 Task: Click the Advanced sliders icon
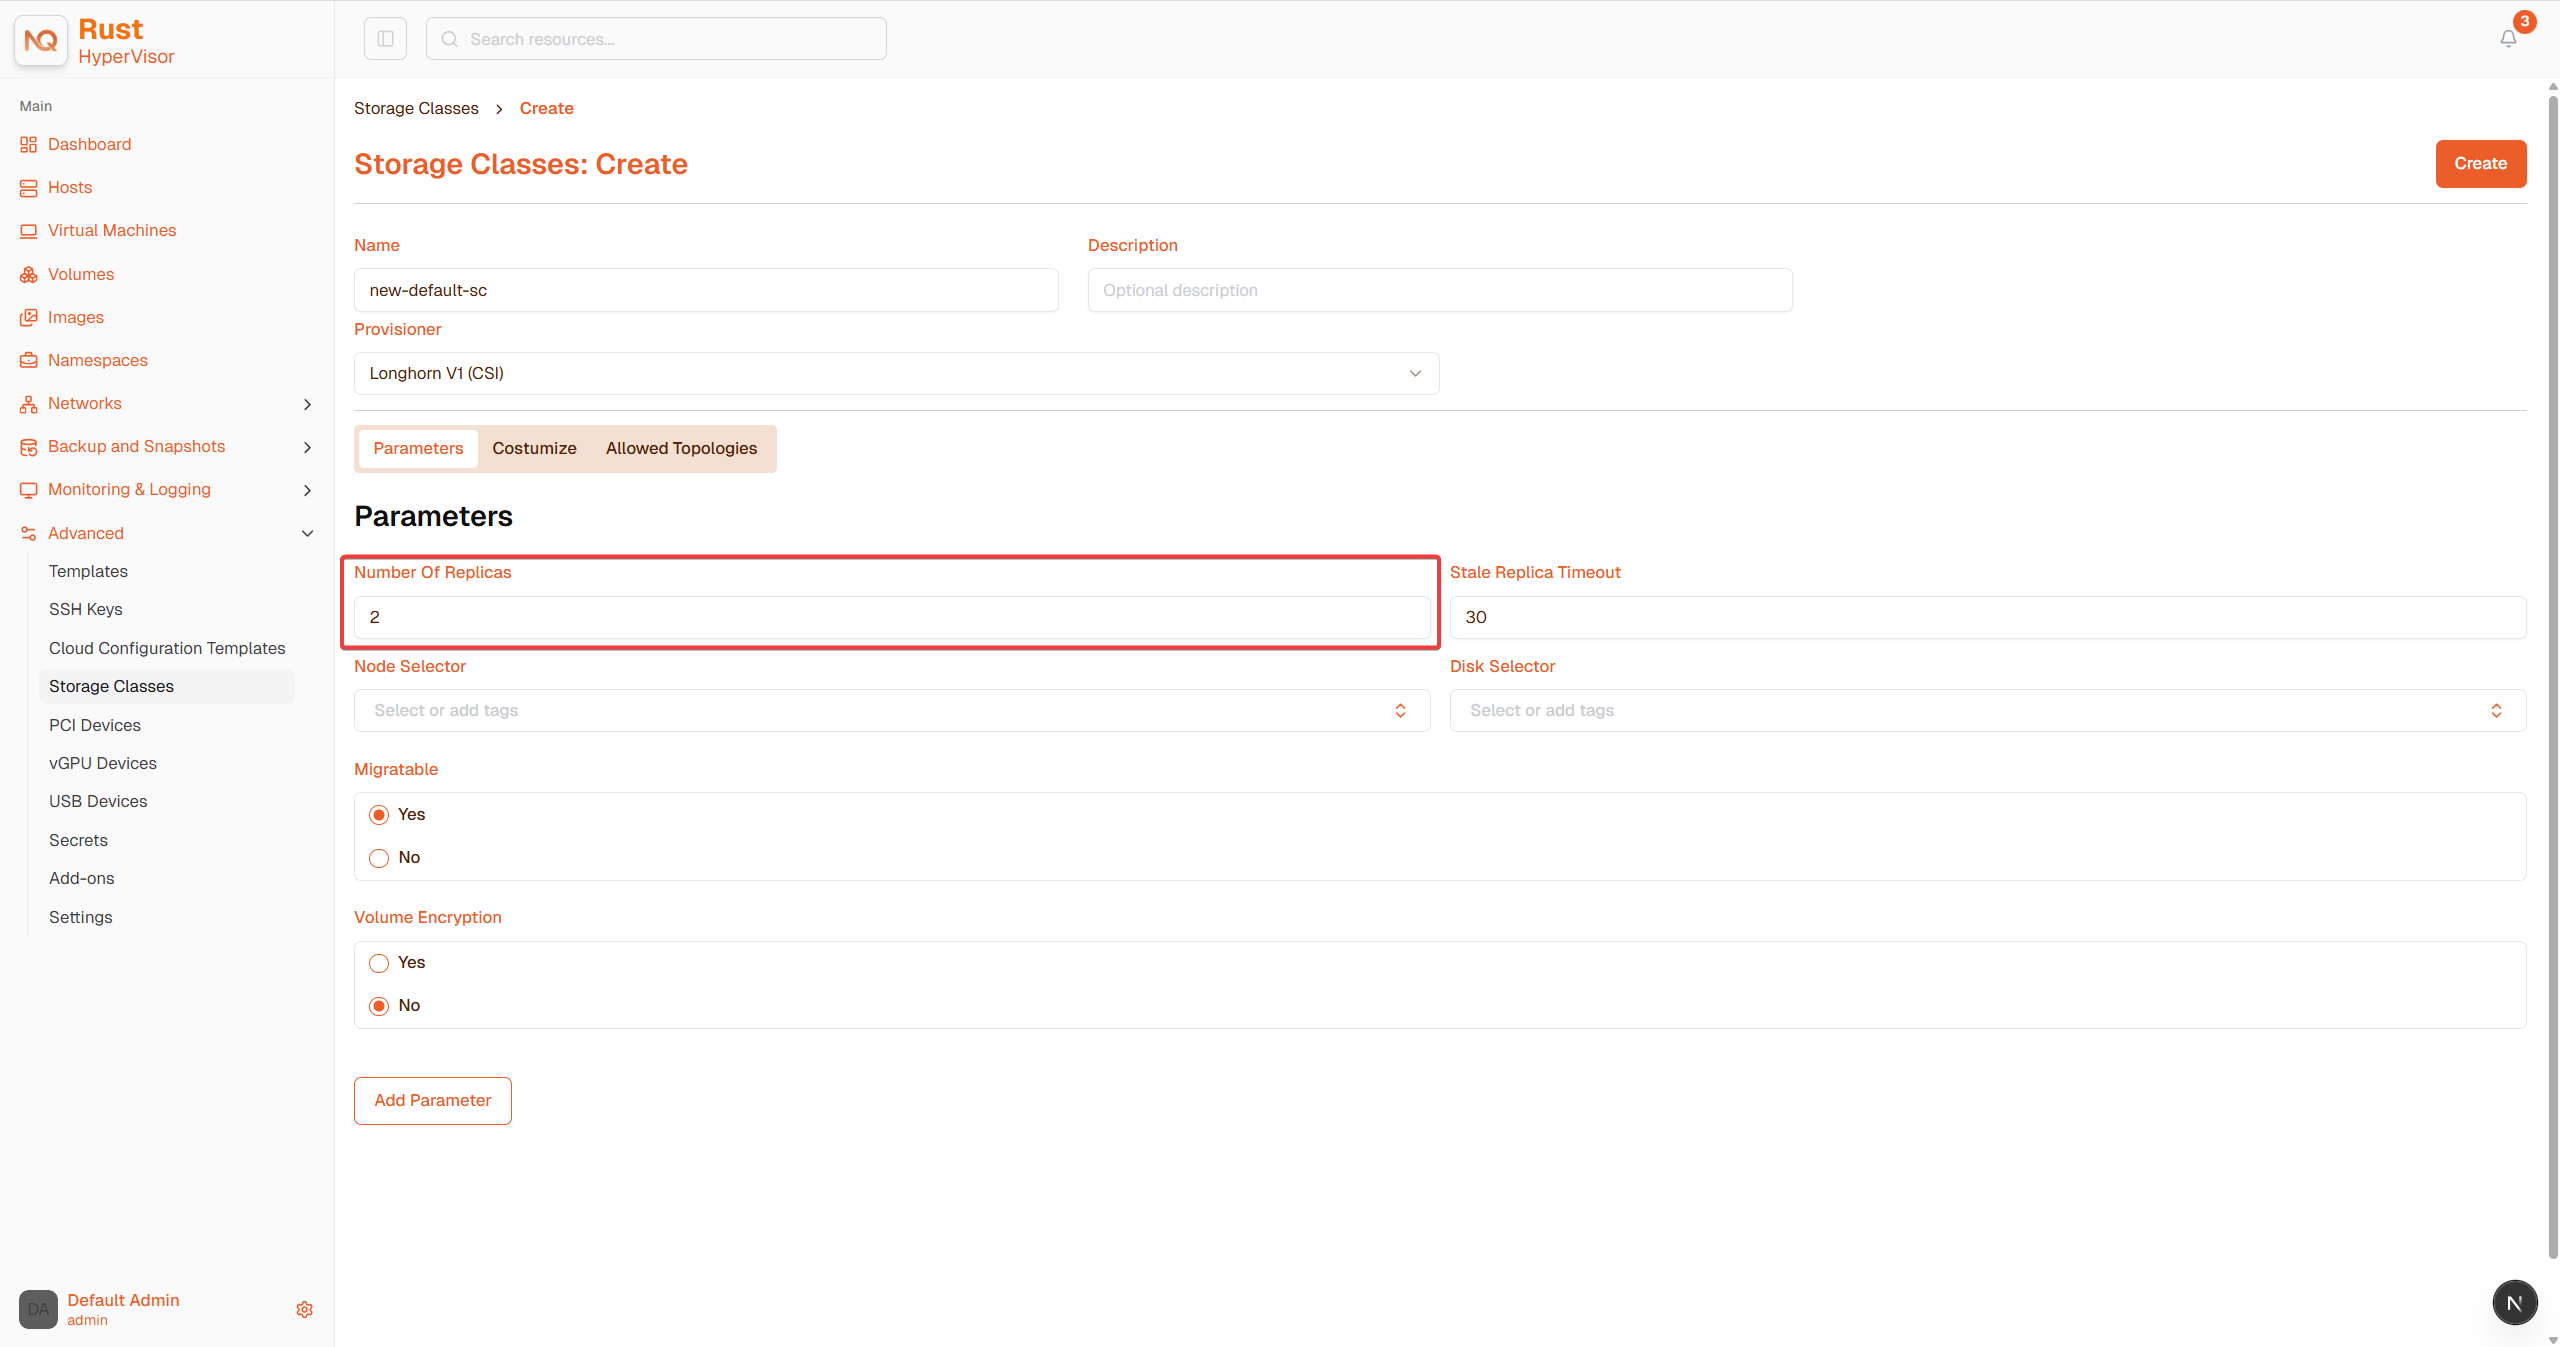tap(28, 533)
